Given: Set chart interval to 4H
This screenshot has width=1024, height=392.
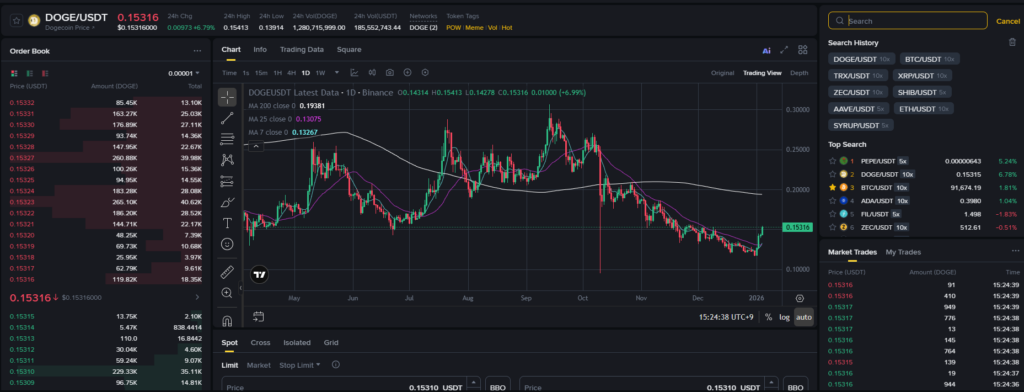Looking at the screenshot, I should (x=291, y=73).
